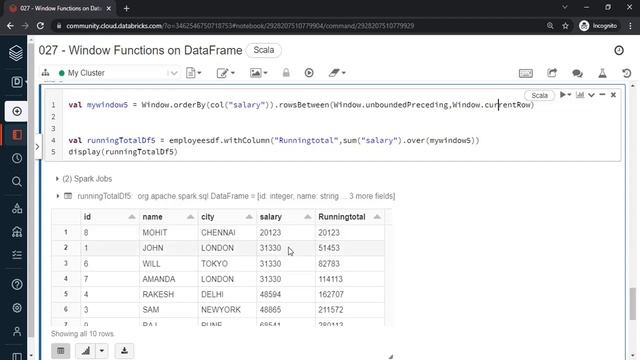This screenshot has height=360, width=640.
Task: Expand runningTotalDf5 DataFrame schema
Action: (x=58, y=196)
